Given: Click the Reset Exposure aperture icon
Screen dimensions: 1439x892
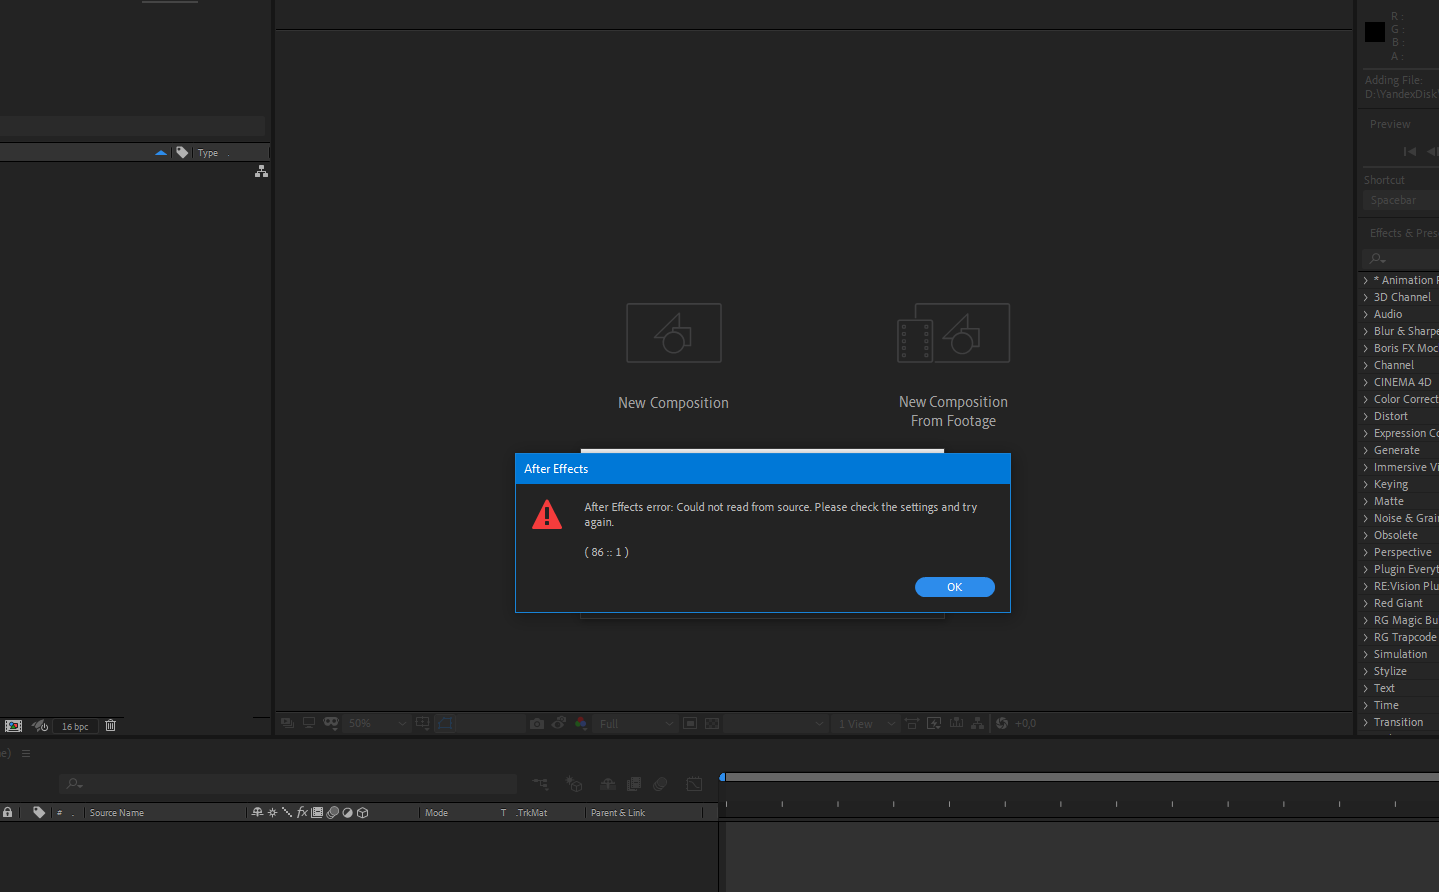Looking at the screenshot, I should coord(1002,723).
